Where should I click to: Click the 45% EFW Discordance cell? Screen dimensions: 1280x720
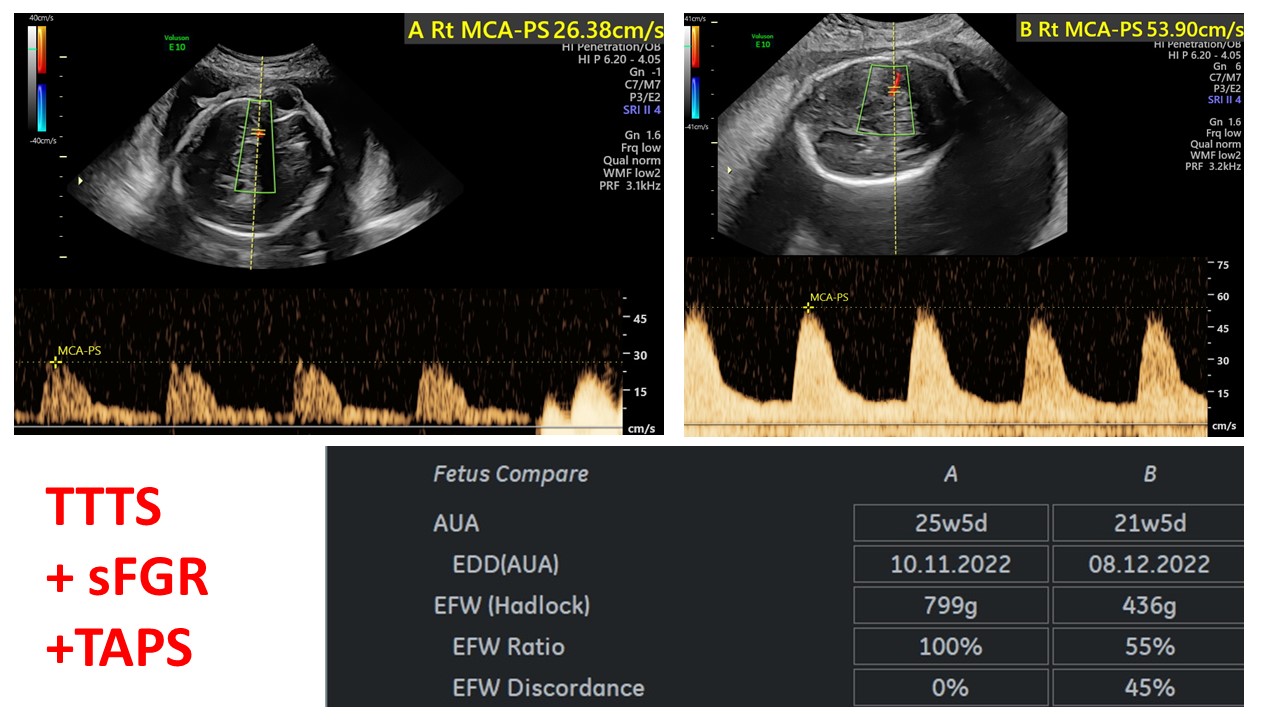pos(1149,688)
